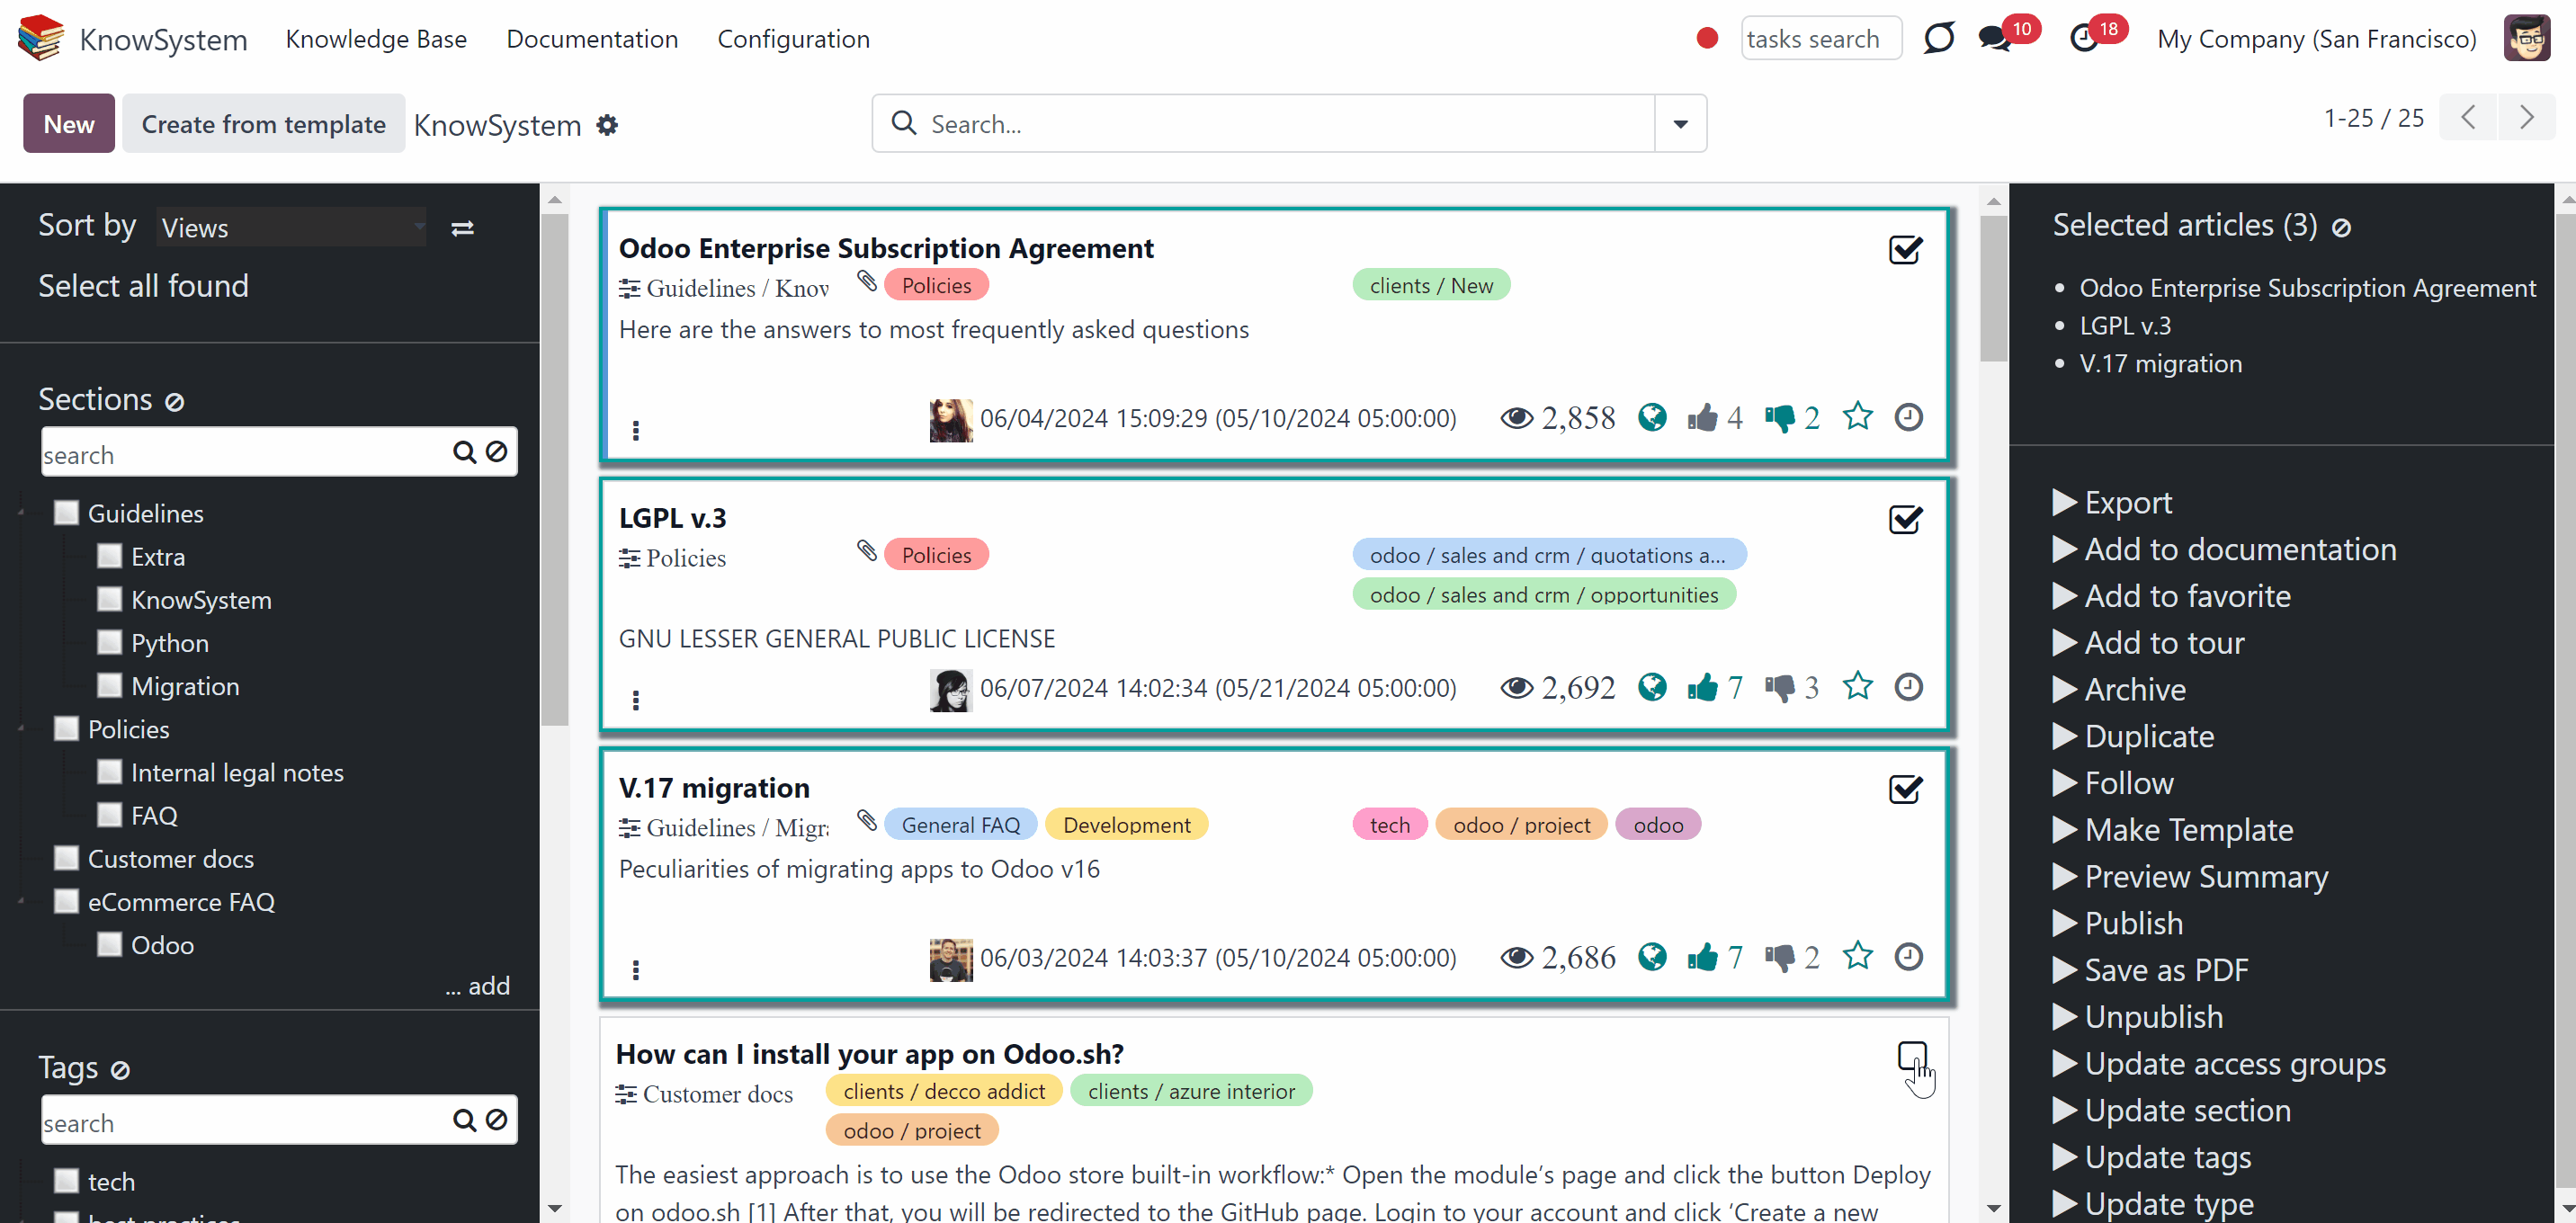Open My Company (San Francisco) switcher
The width and height of the screenshot is (2576, 1223).
(x=2316, y=39)
